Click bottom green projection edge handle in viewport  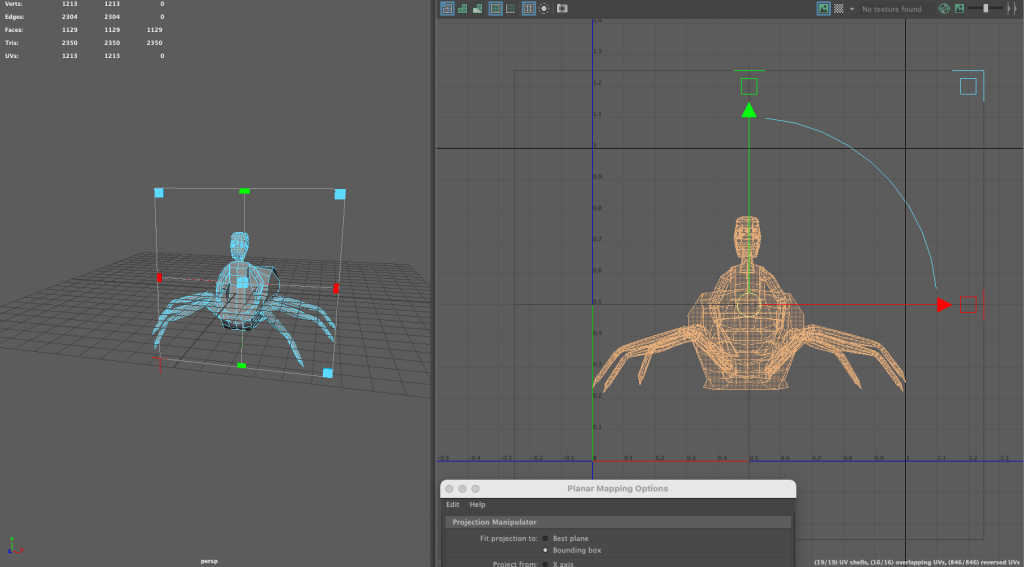point(241,366)
